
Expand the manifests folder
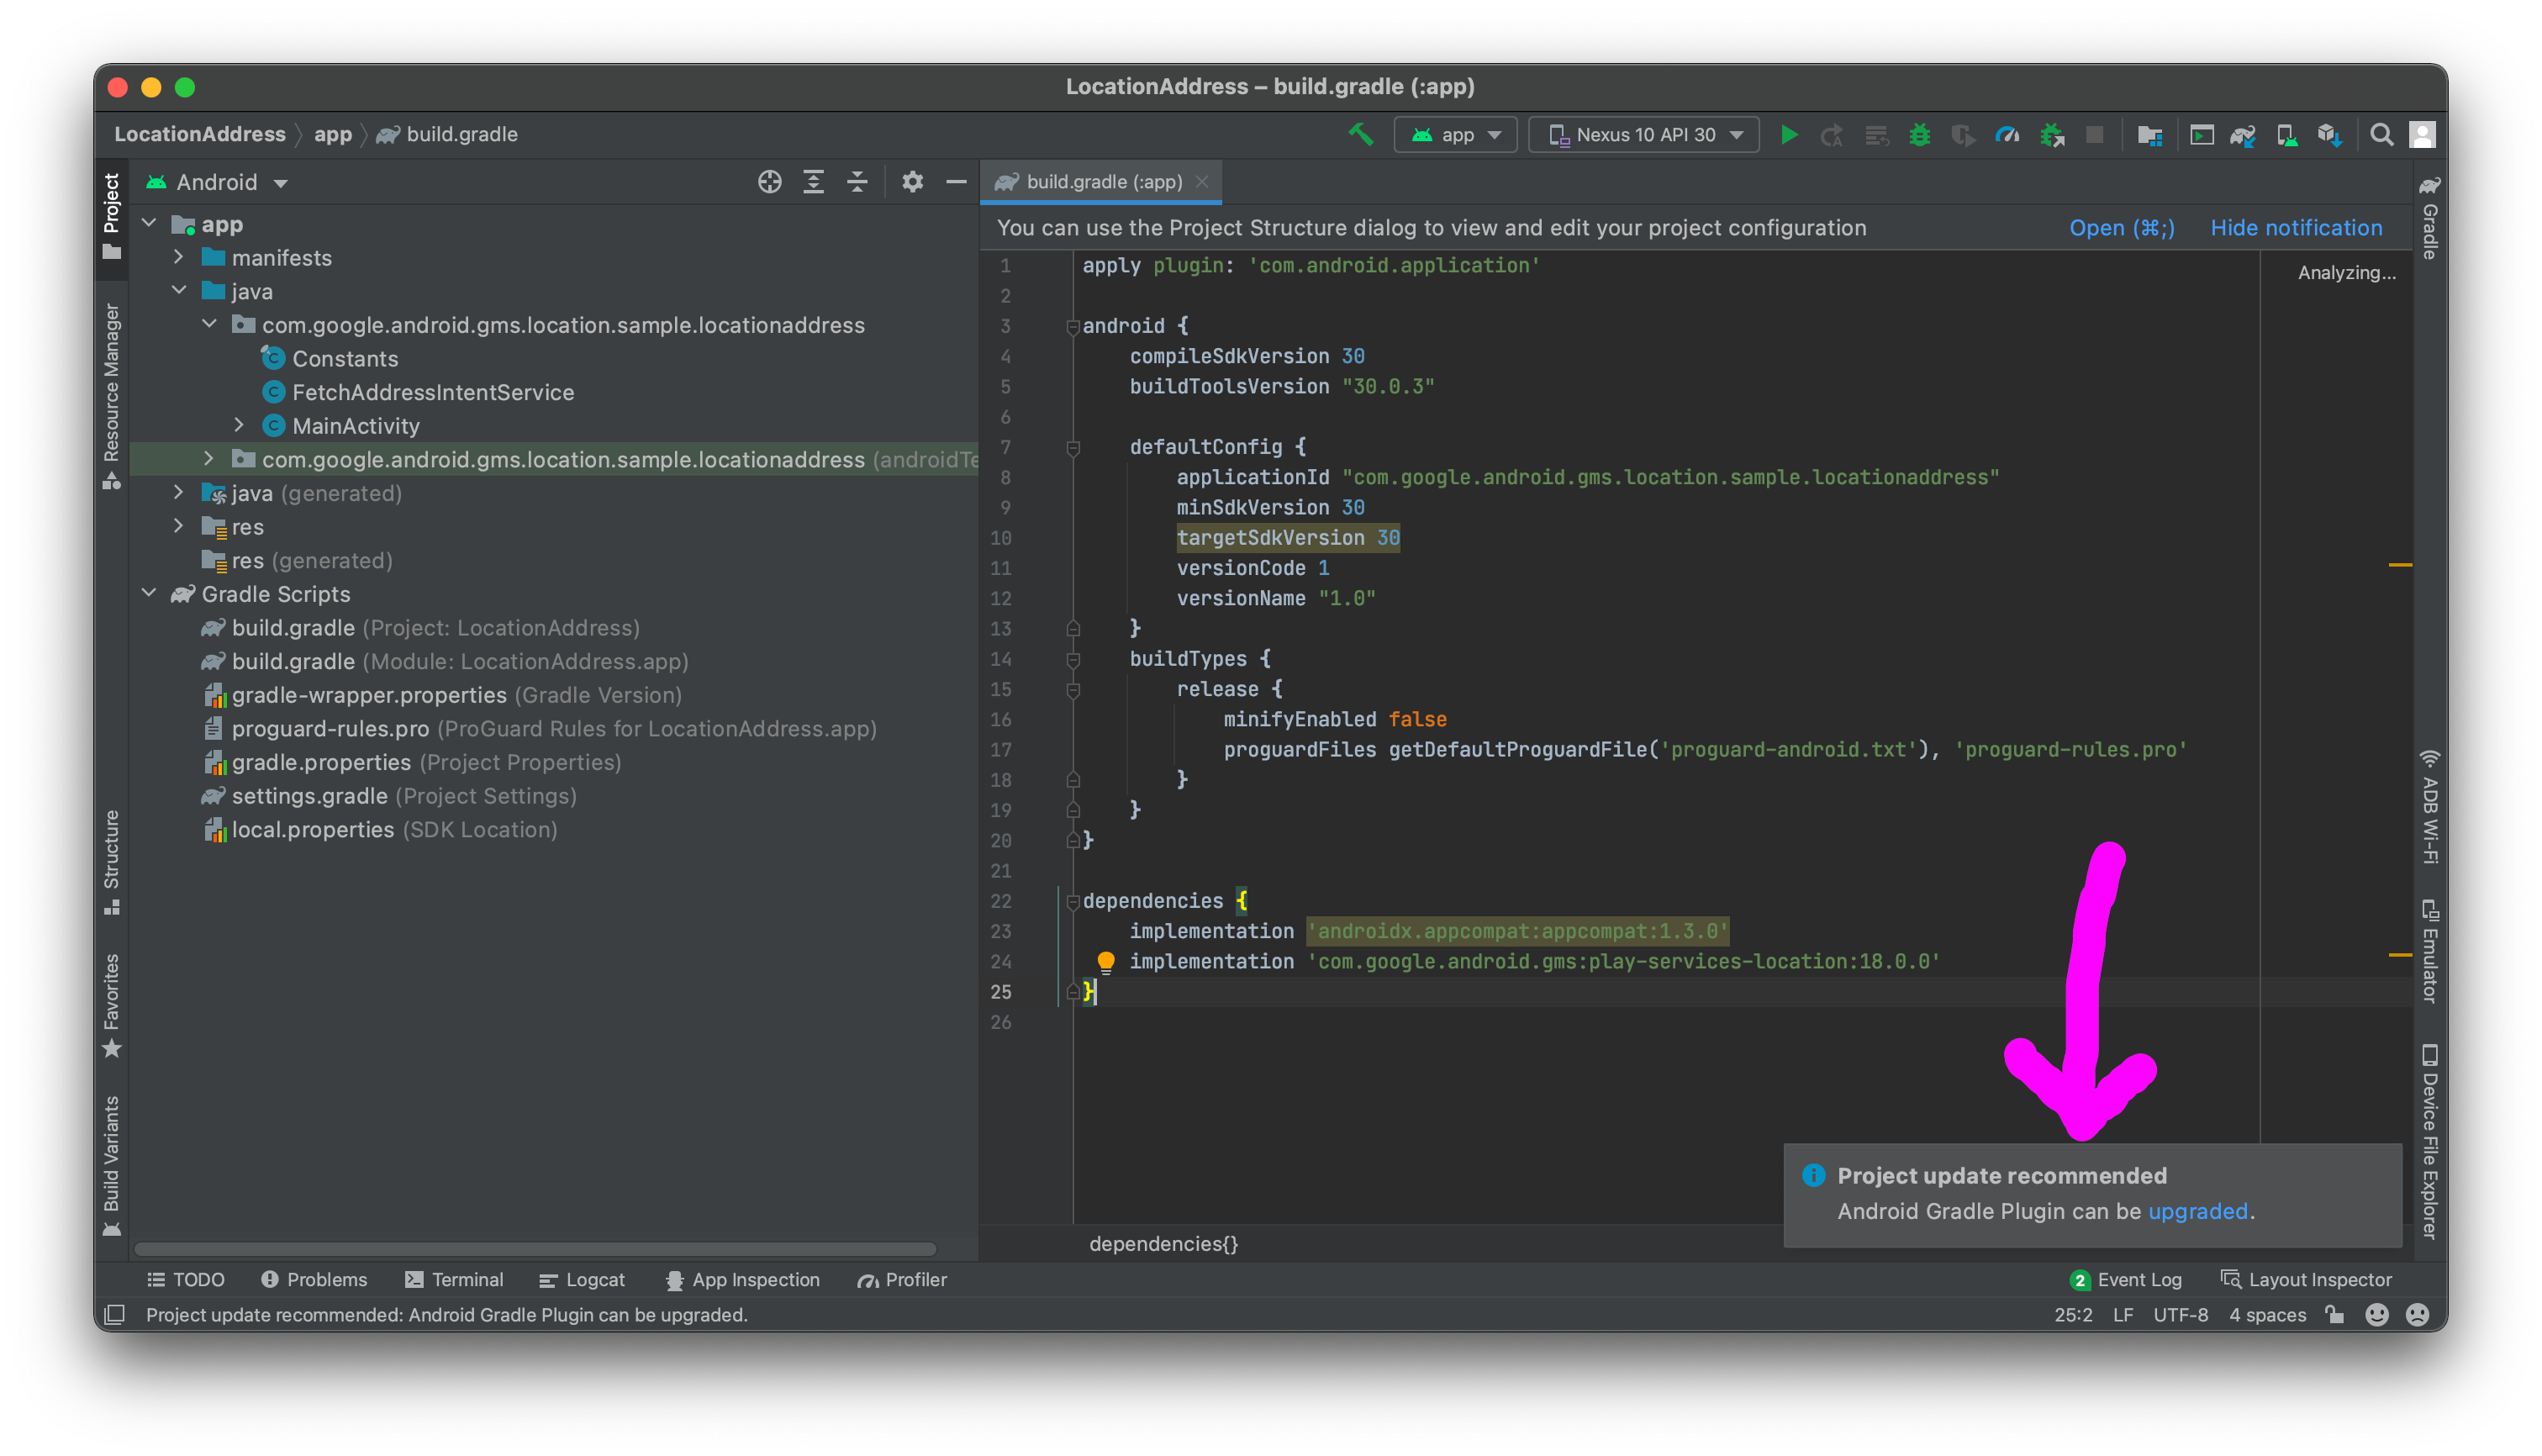coord(178,257)
